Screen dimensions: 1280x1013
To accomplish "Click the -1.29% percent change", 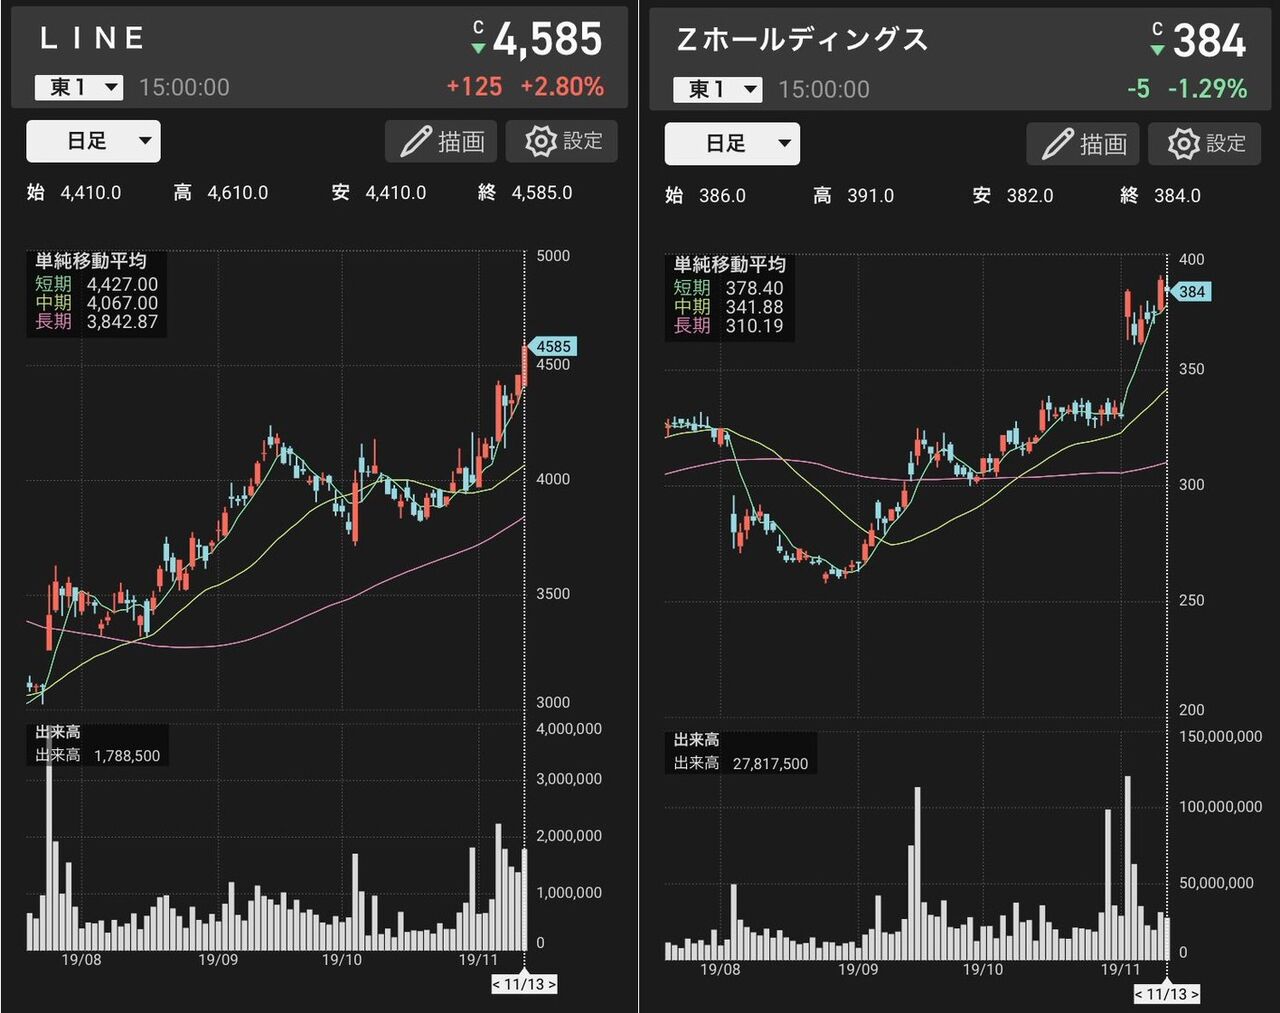I will pos(1207,89).
